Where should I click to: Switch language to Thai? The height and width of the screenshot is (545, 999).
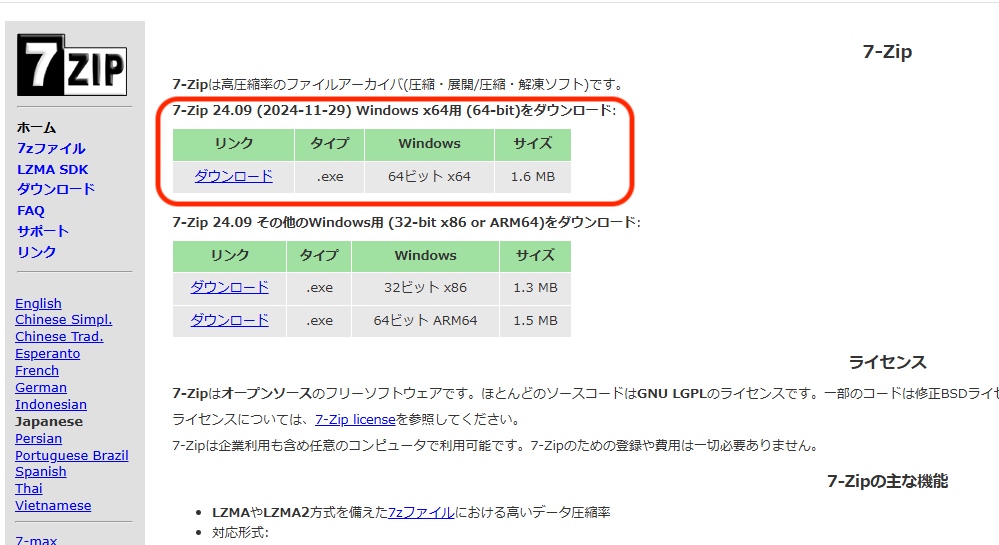[x=29, y=489]
